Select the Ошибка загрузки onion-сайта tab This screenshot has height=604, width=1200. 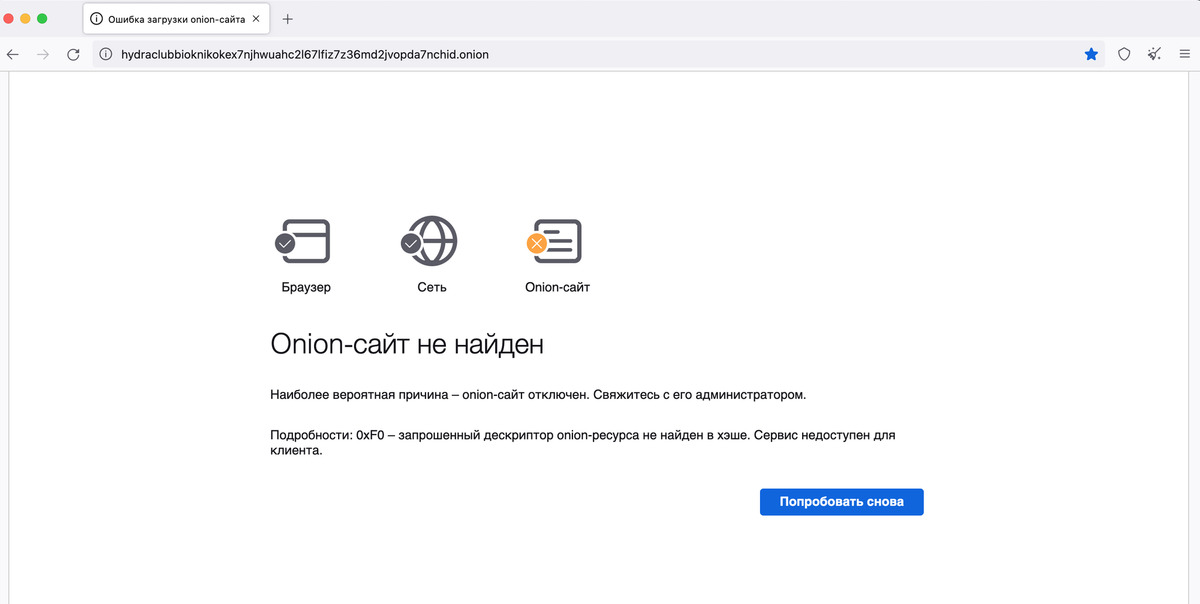coord(170,19)
